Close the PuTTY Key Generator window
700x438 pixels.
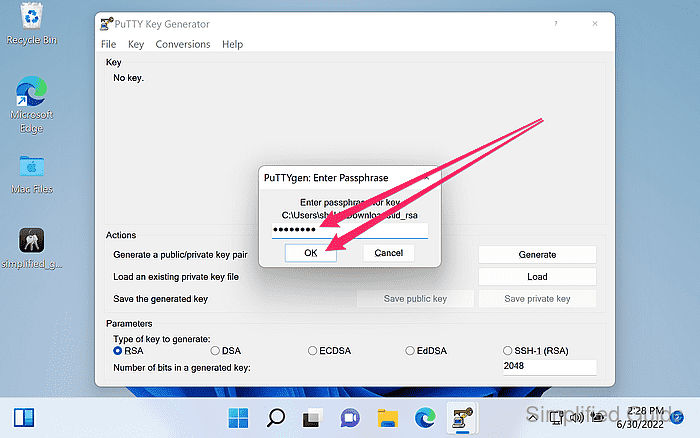tap(595, 24)
